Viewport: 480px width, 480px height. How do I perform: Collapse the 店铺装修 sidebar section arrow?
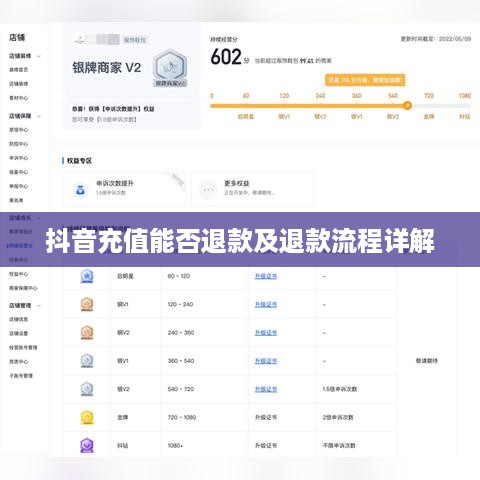pyautogui.click(x=39, y=56)
